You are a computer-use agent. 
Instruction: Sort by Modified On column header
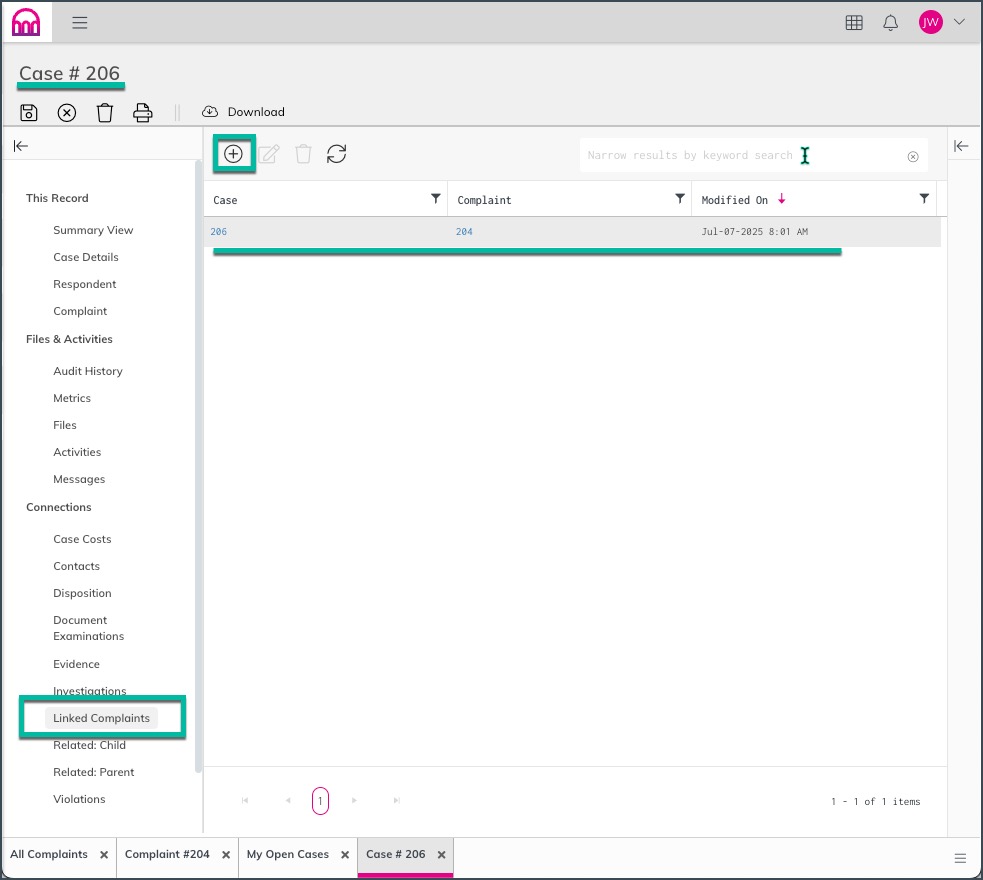[x=735, y=200]
